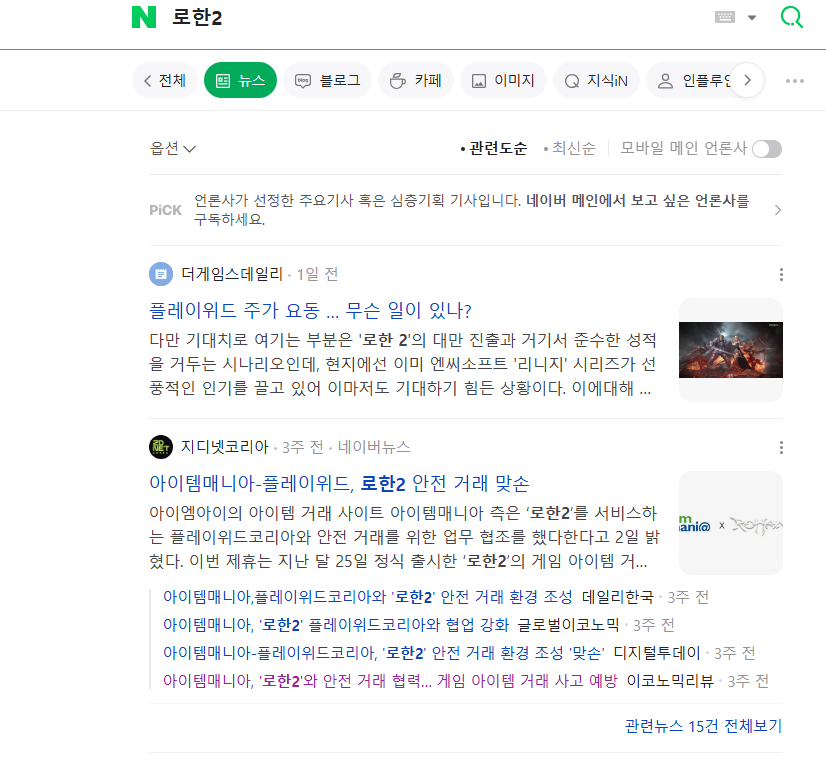Click the 더게임스데일리 publisher icon

pos(161,274)
